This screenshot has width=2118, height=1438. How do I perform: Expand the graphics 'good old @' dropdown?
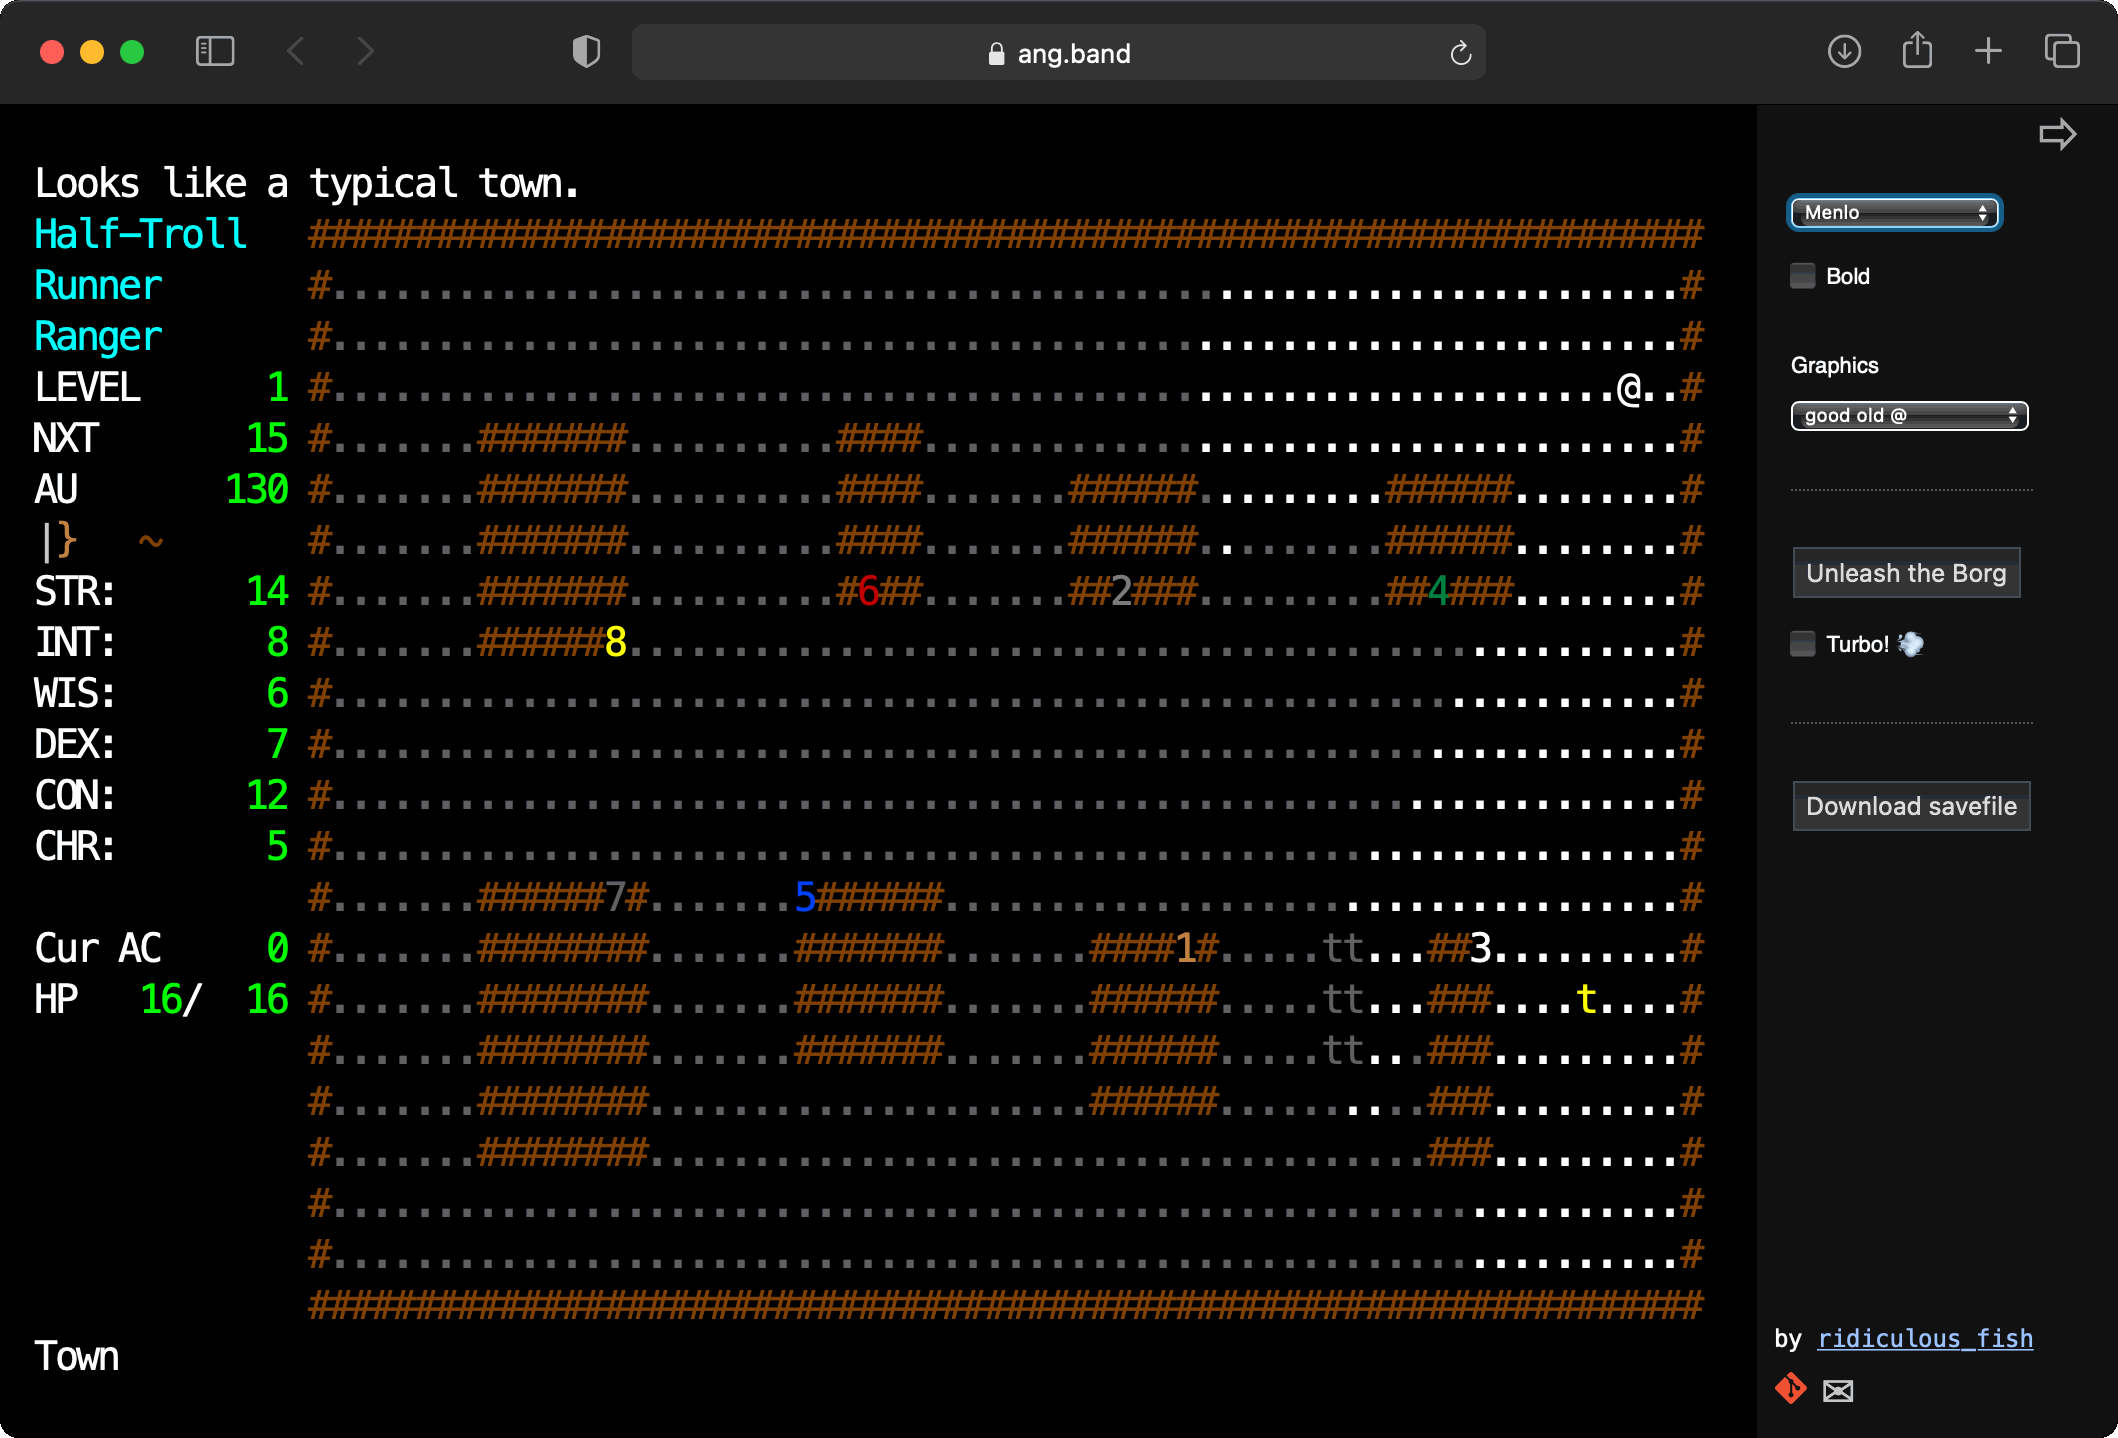(x=1908, y=414)
